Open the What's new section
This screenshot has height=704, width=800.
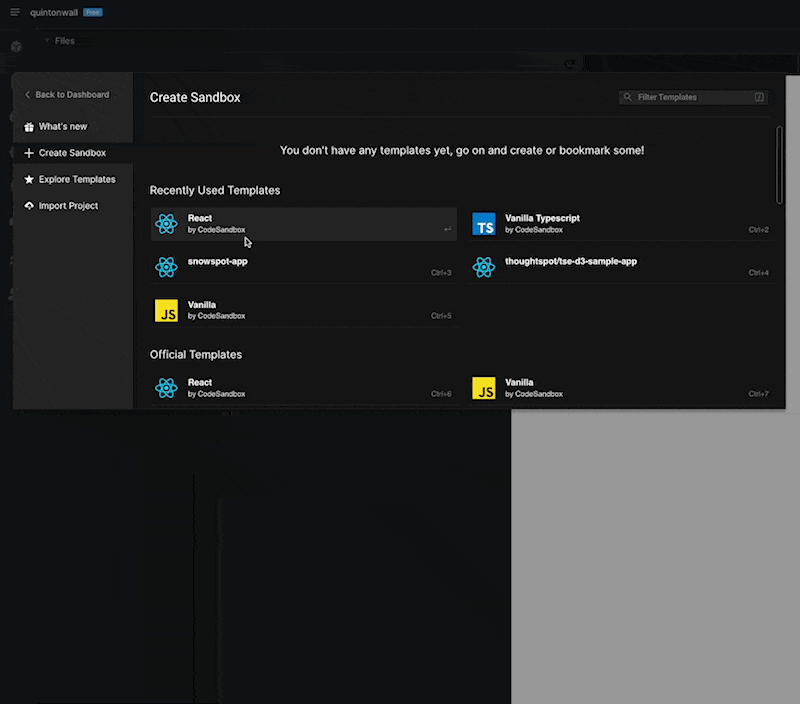tap(56, 127)
